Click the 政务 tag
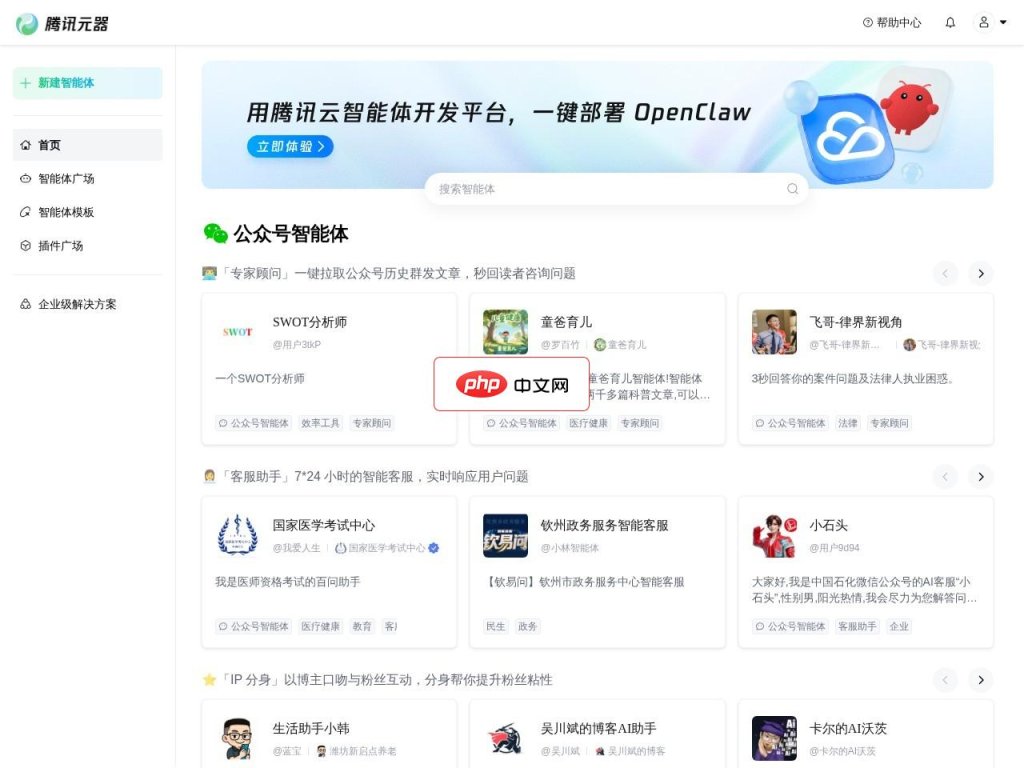 point(528,626)
